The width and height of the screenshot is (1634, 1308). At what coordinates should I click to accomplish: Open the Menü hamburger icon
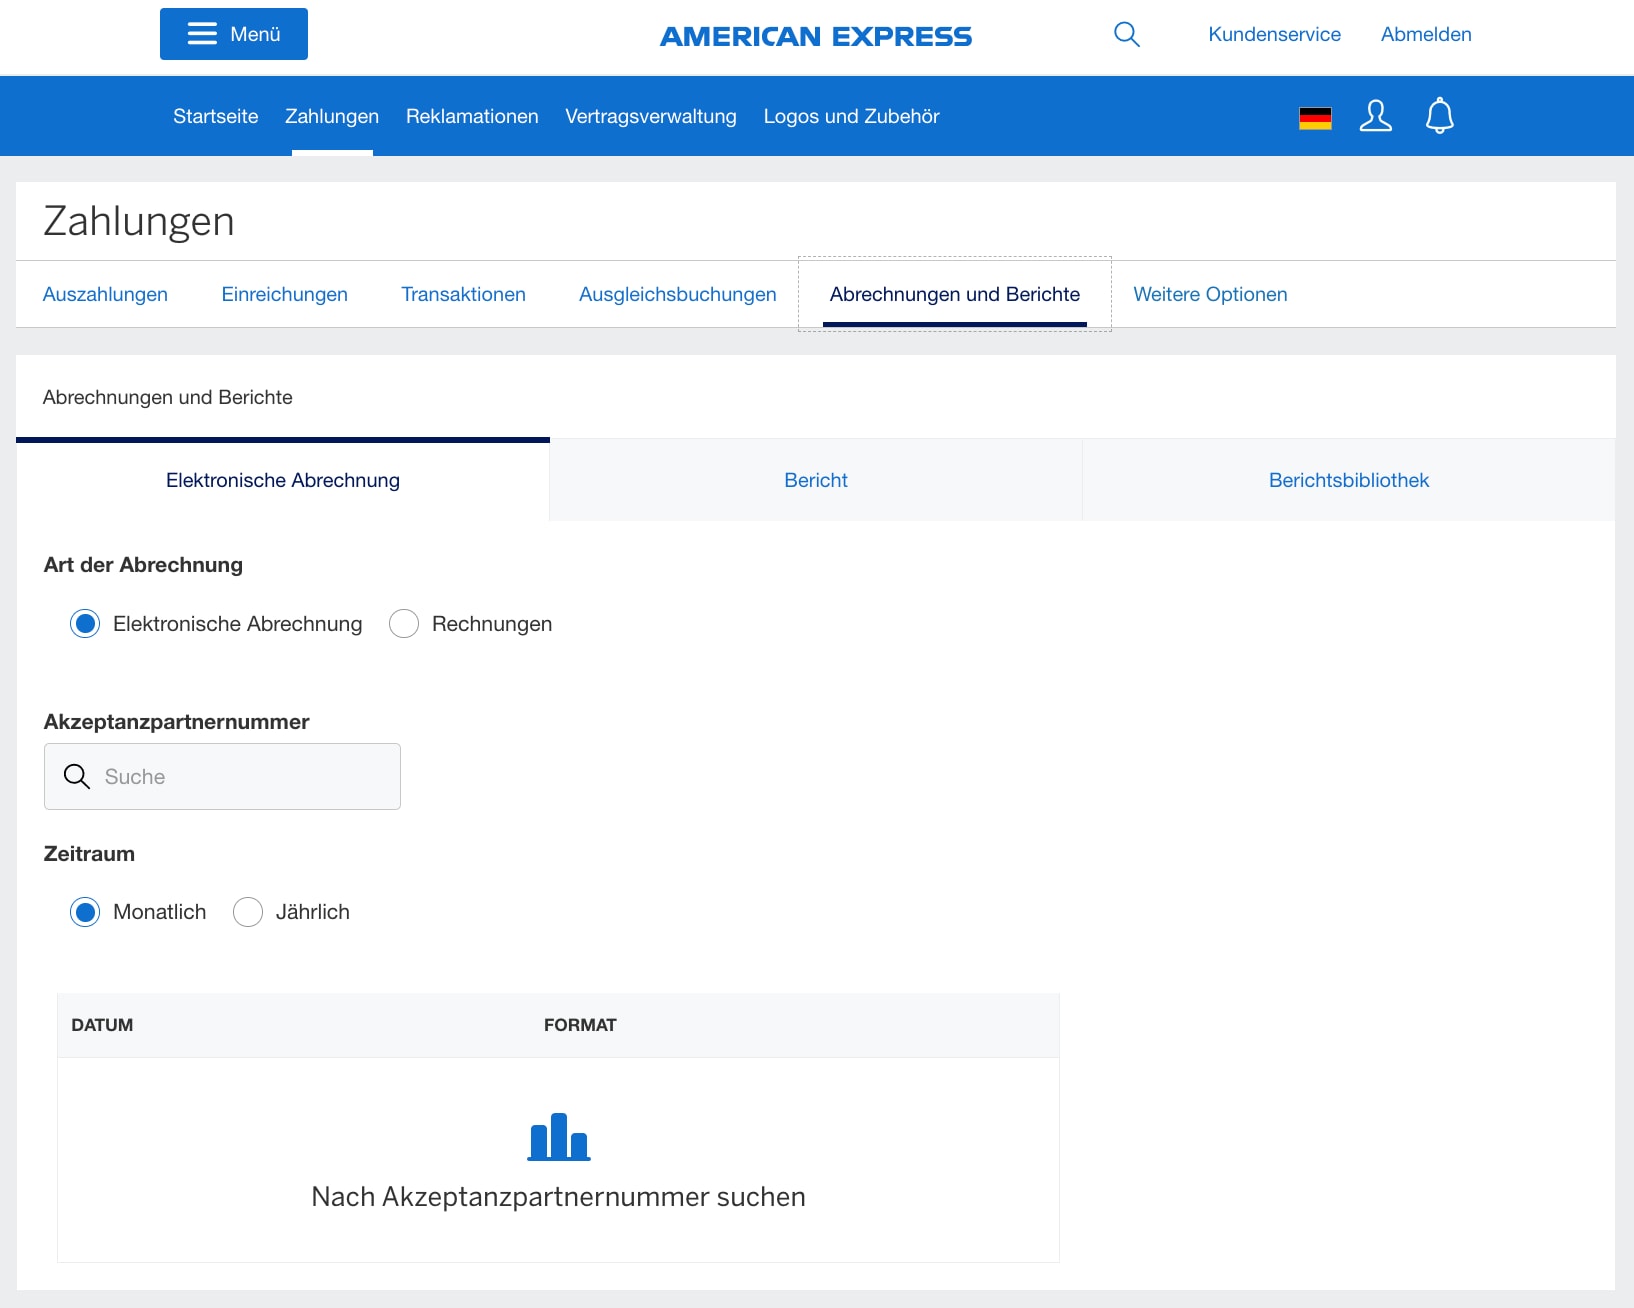click(203, 33)
